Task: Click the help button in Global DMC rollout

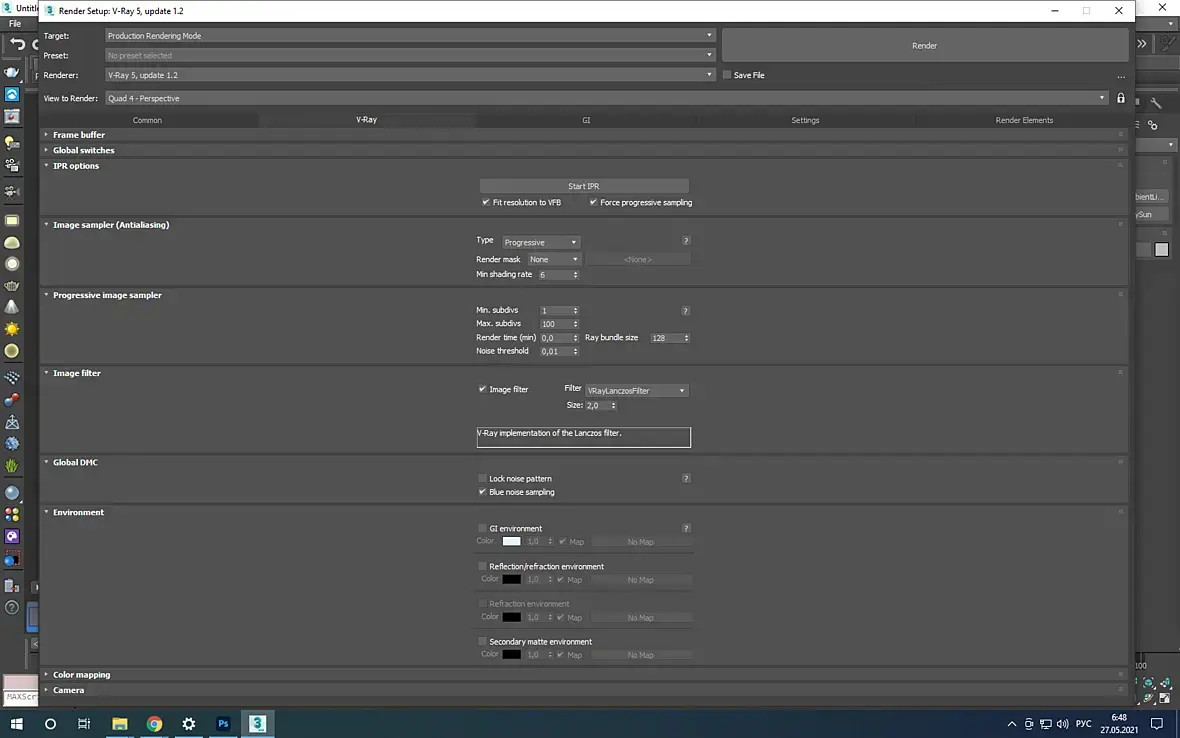Action: click(686, 478)
